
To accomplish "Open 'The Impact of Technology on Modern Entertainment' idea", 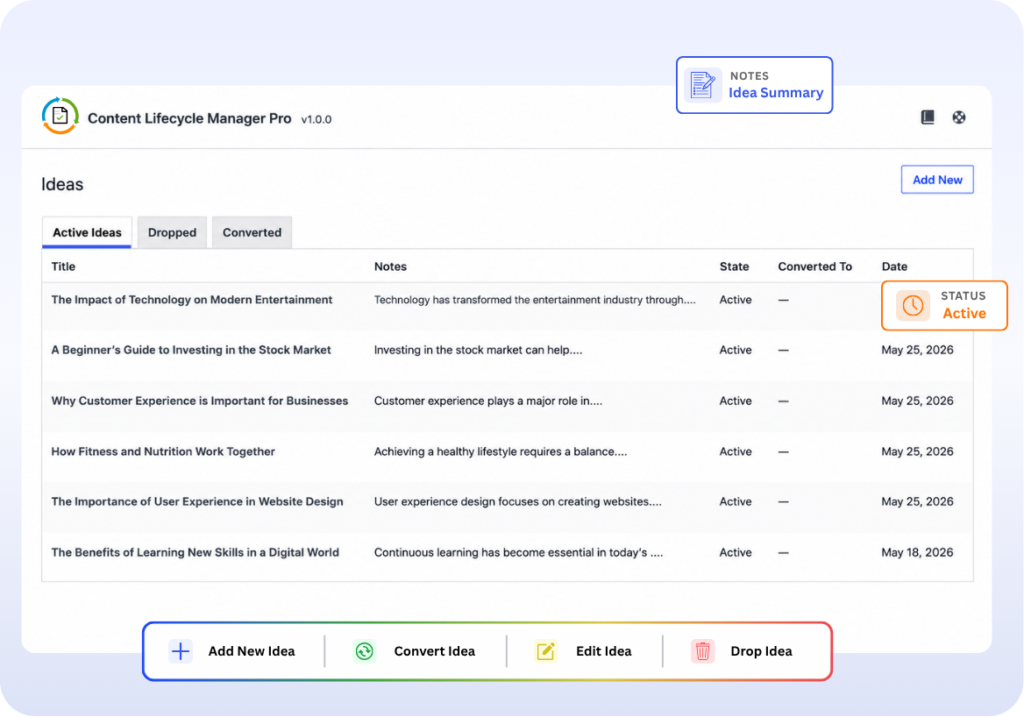I will tap(192, 300).
